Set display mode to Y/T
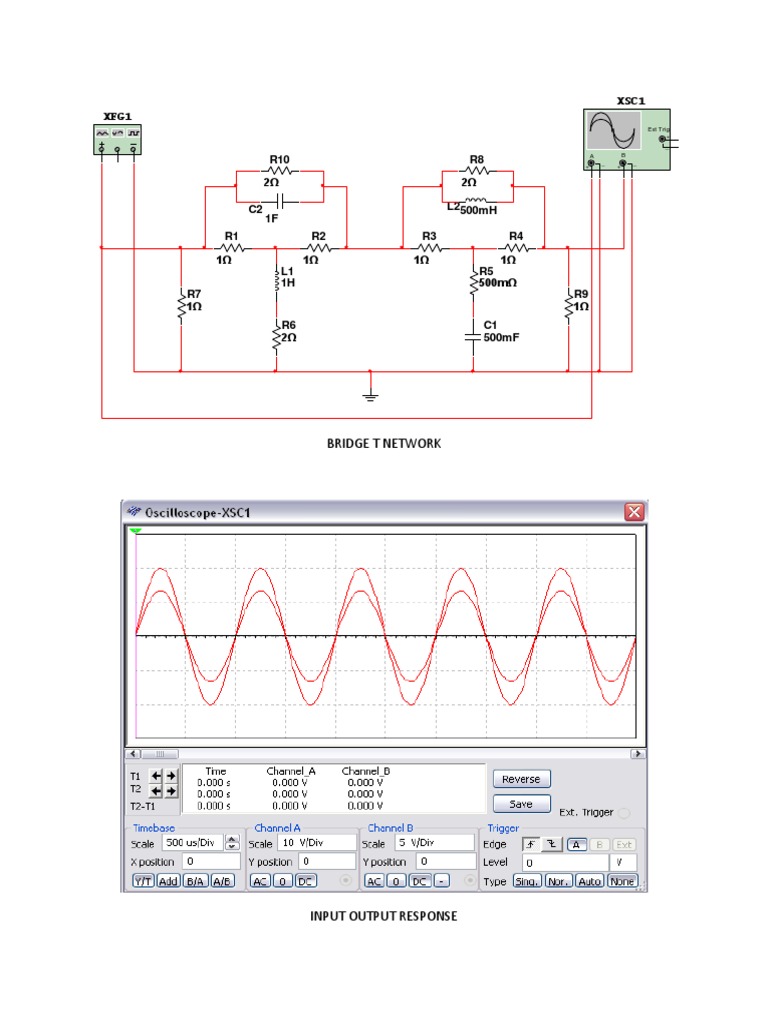The image size is (768, 1024). (x=143, y=881)
